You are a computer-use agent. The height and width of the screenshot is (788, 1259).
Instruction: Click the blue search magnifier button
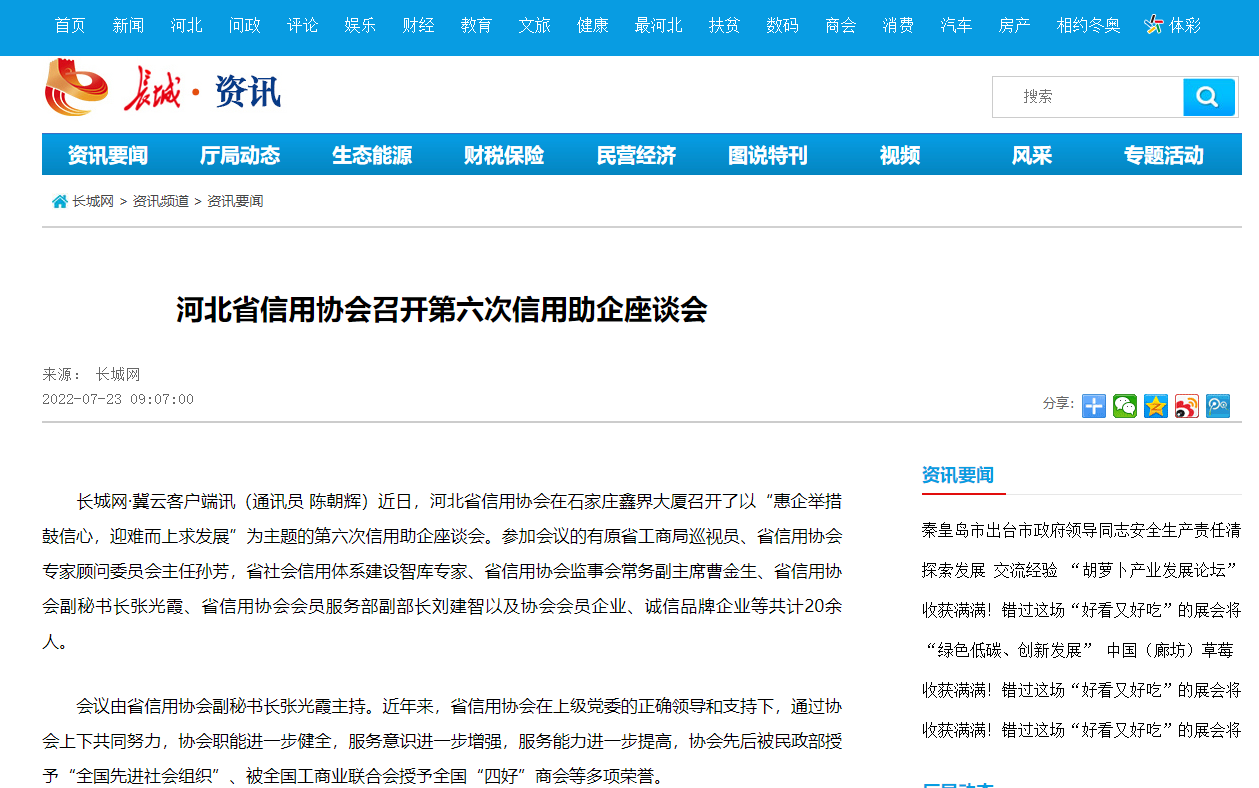tap(1208, 97)
